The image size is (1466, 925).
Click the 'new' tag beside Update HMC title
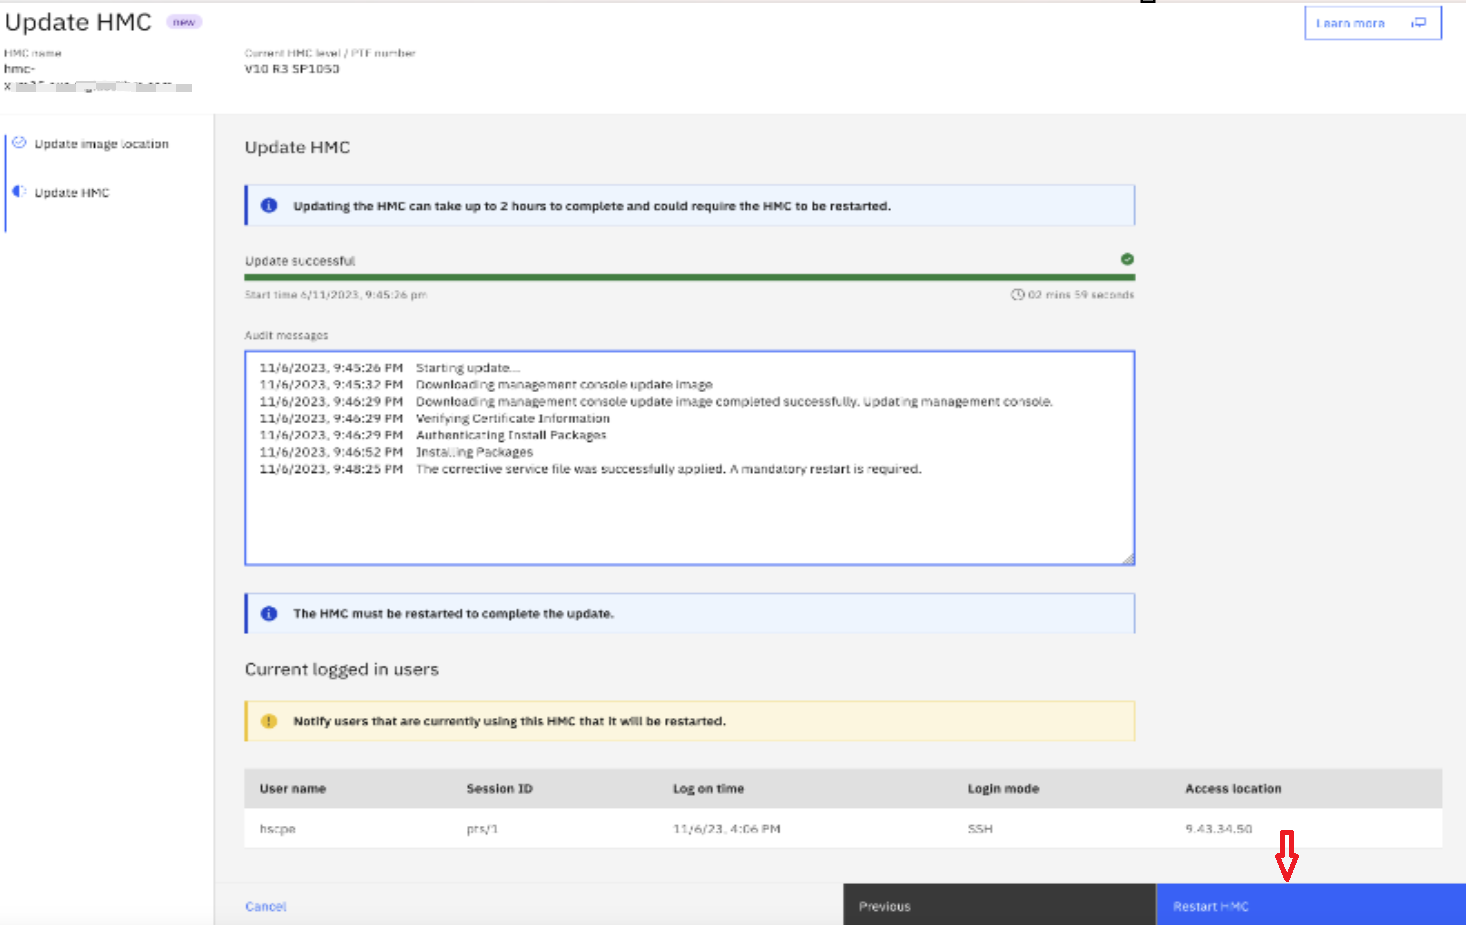click(x=184, y=22)
